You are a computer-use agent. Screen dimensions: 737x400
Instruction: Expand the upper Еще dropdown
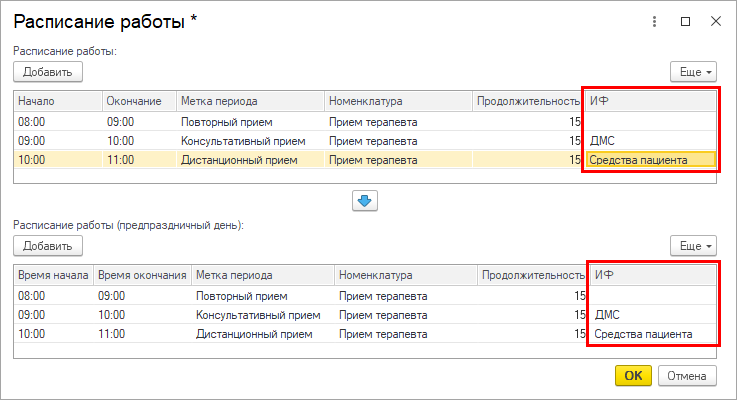pos(693,72)
